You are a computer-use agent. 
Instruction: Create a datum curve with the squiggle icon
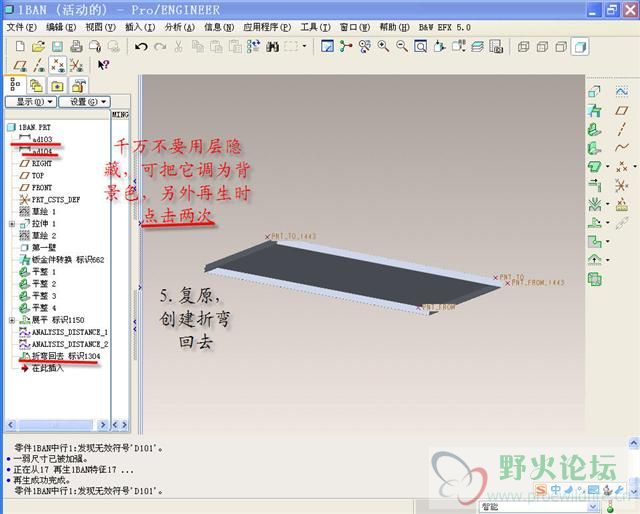(622, 147)
